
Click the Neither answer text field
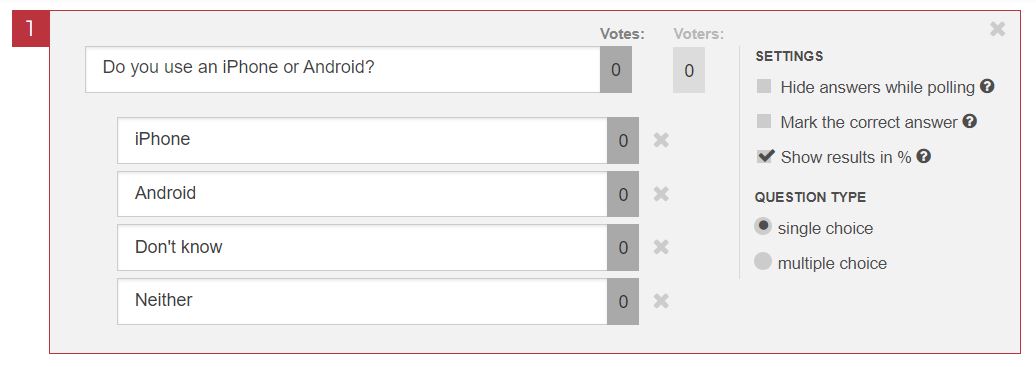point(362,302)
